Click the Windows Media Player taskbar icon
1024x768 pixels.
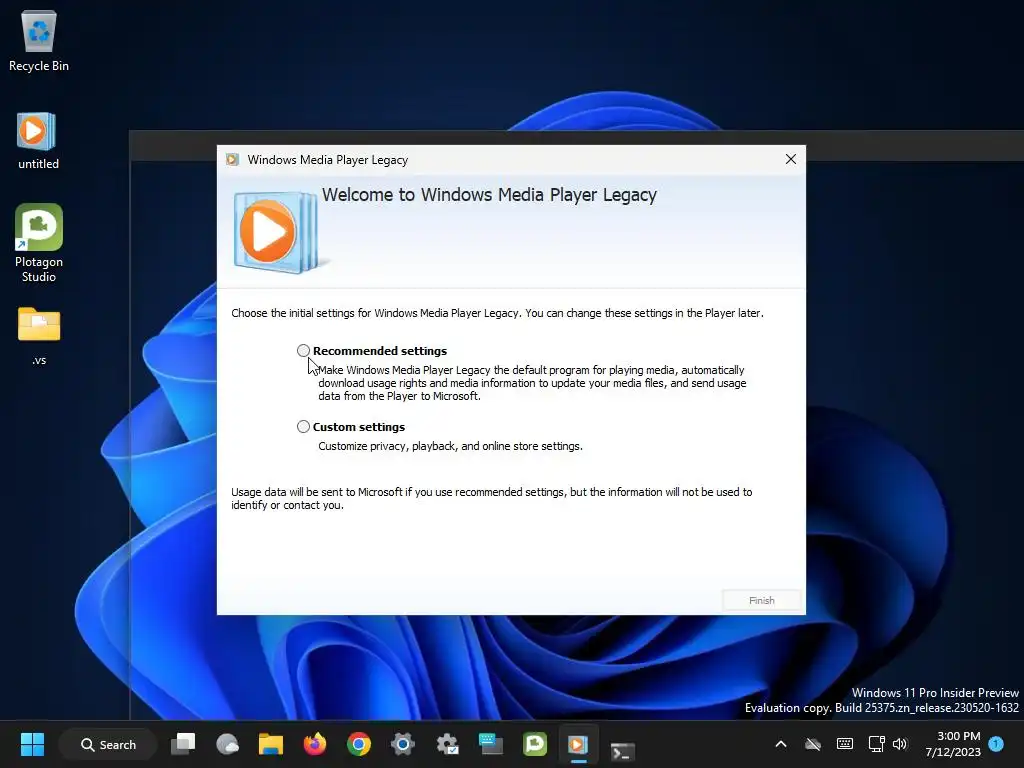coord(578,744)
